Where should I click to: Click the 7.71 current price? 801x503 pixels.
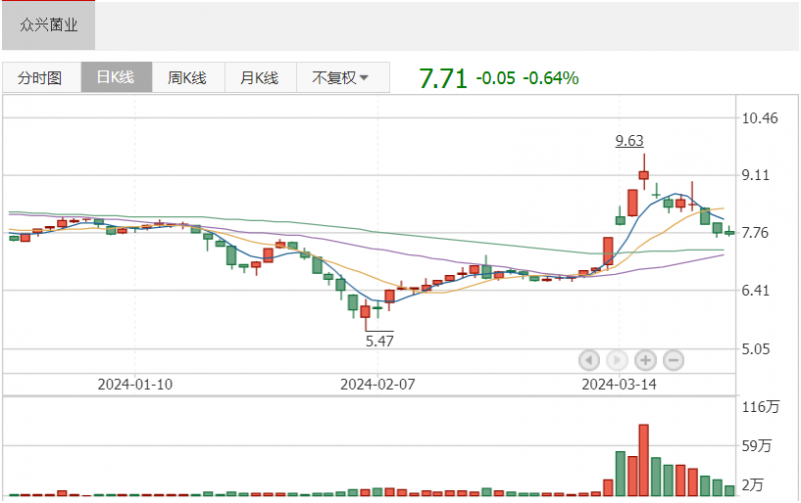(443, 79)
